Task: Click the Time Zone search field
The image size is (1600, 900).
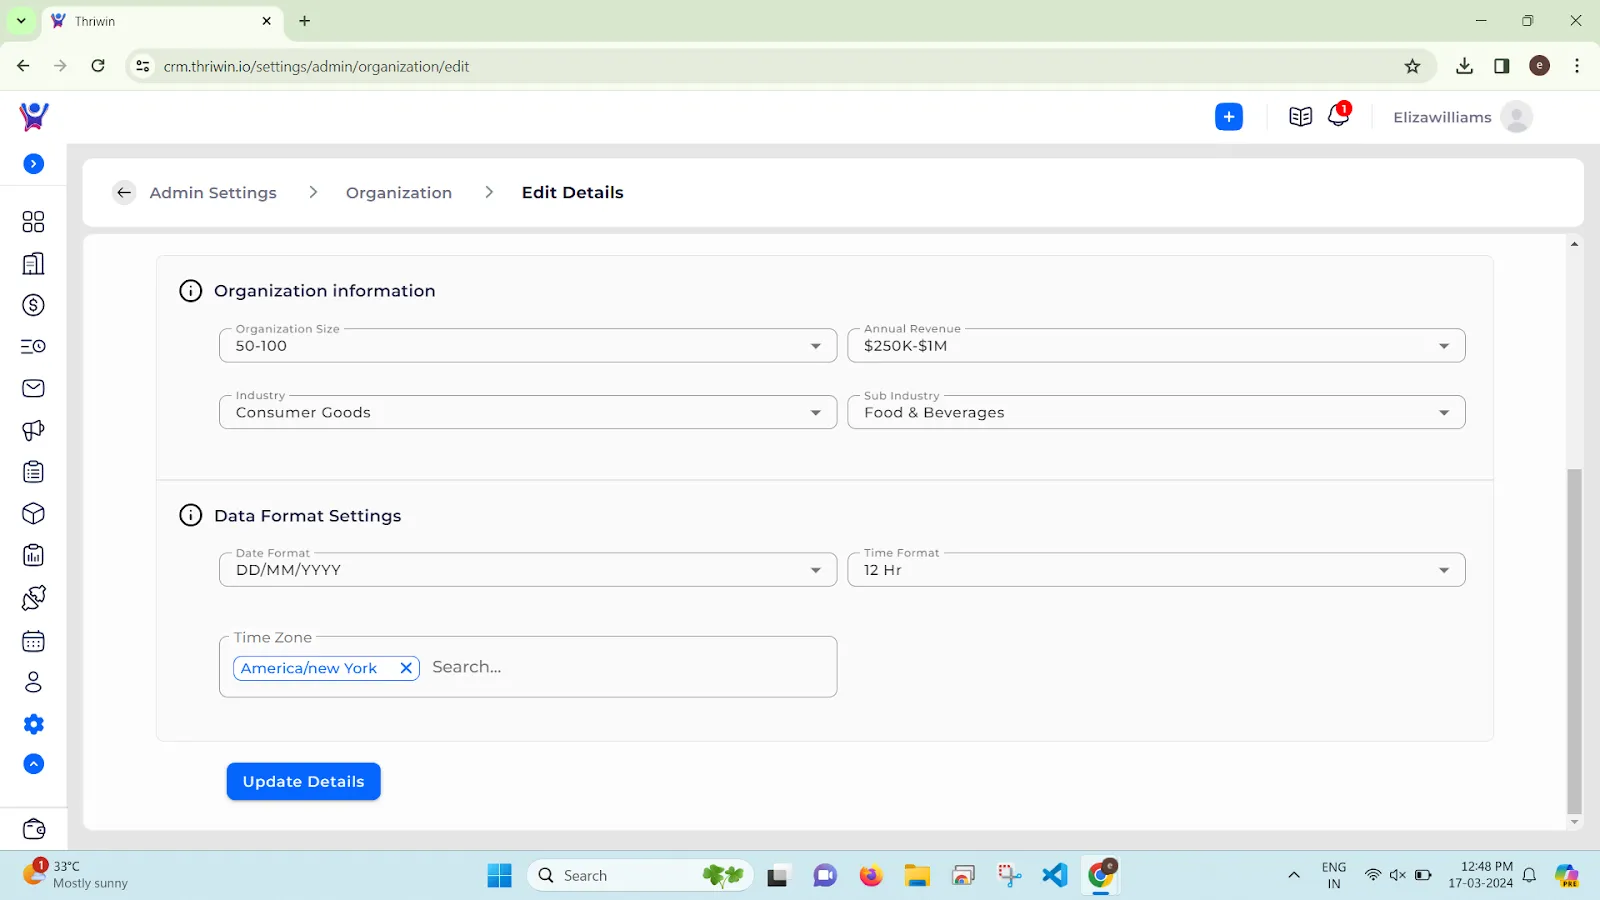Action: (x=630, y=667)
